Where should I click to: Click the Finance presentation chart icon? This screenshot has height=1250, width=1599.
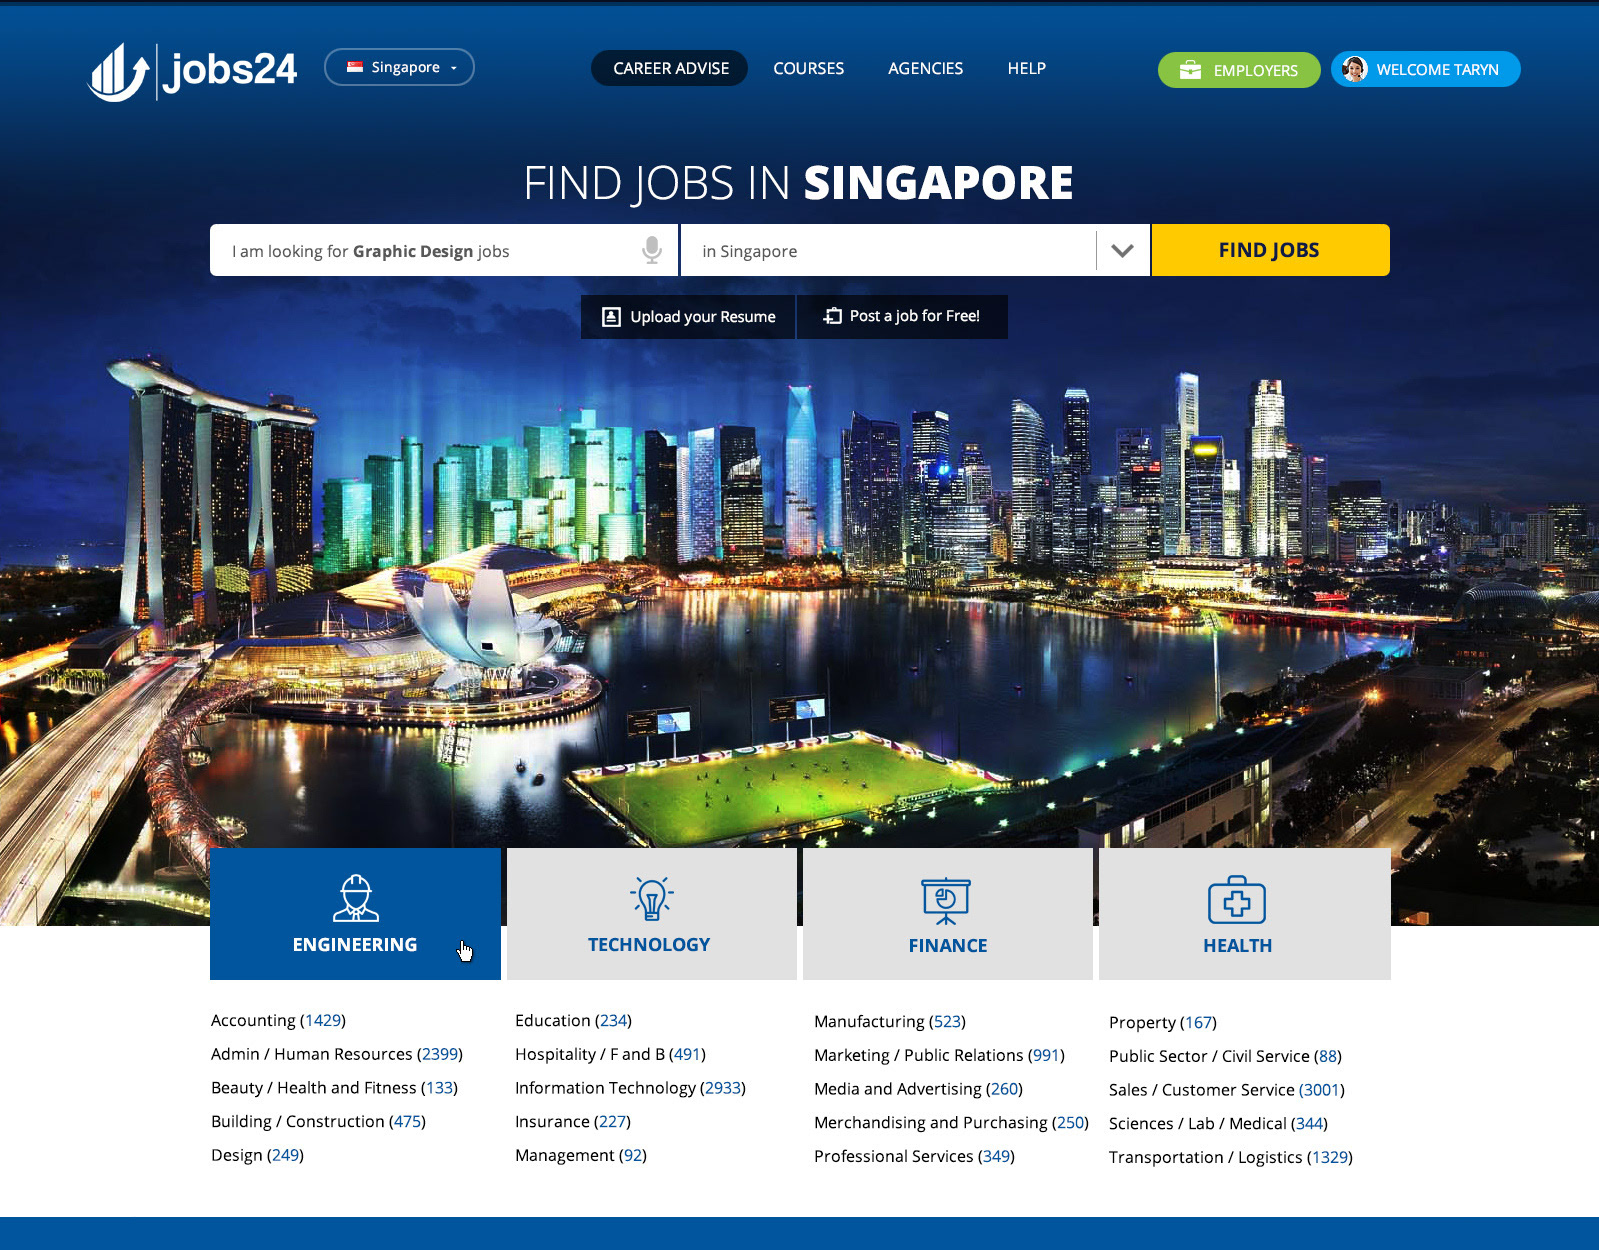click(946, 901)
